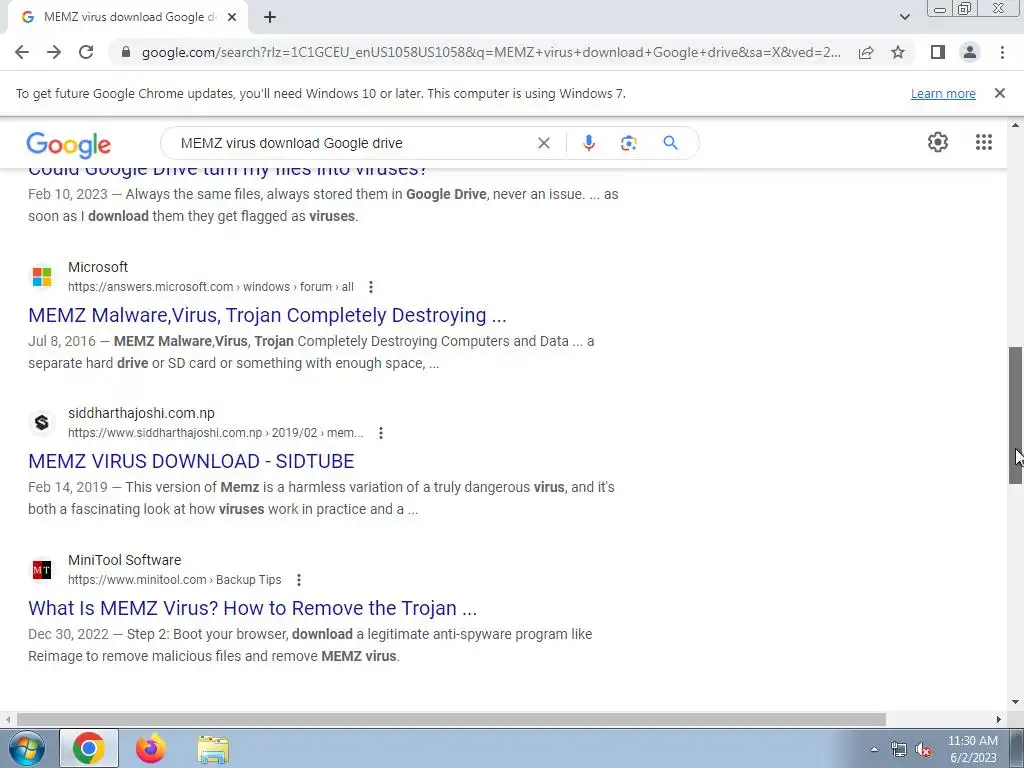Open Could Google Drive turn my files result

click(227, 171)
